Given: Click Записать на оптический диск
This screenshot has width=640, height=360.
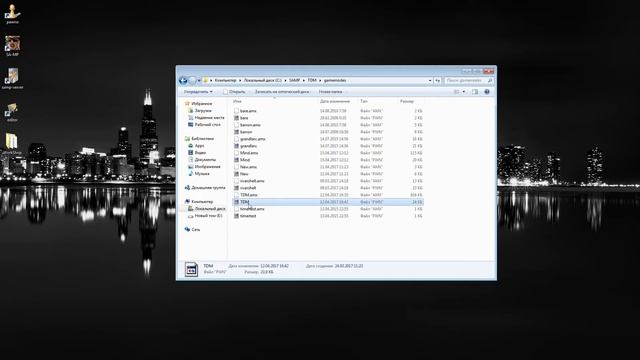Looking at the screenshot, I should (x=282, y=92).
